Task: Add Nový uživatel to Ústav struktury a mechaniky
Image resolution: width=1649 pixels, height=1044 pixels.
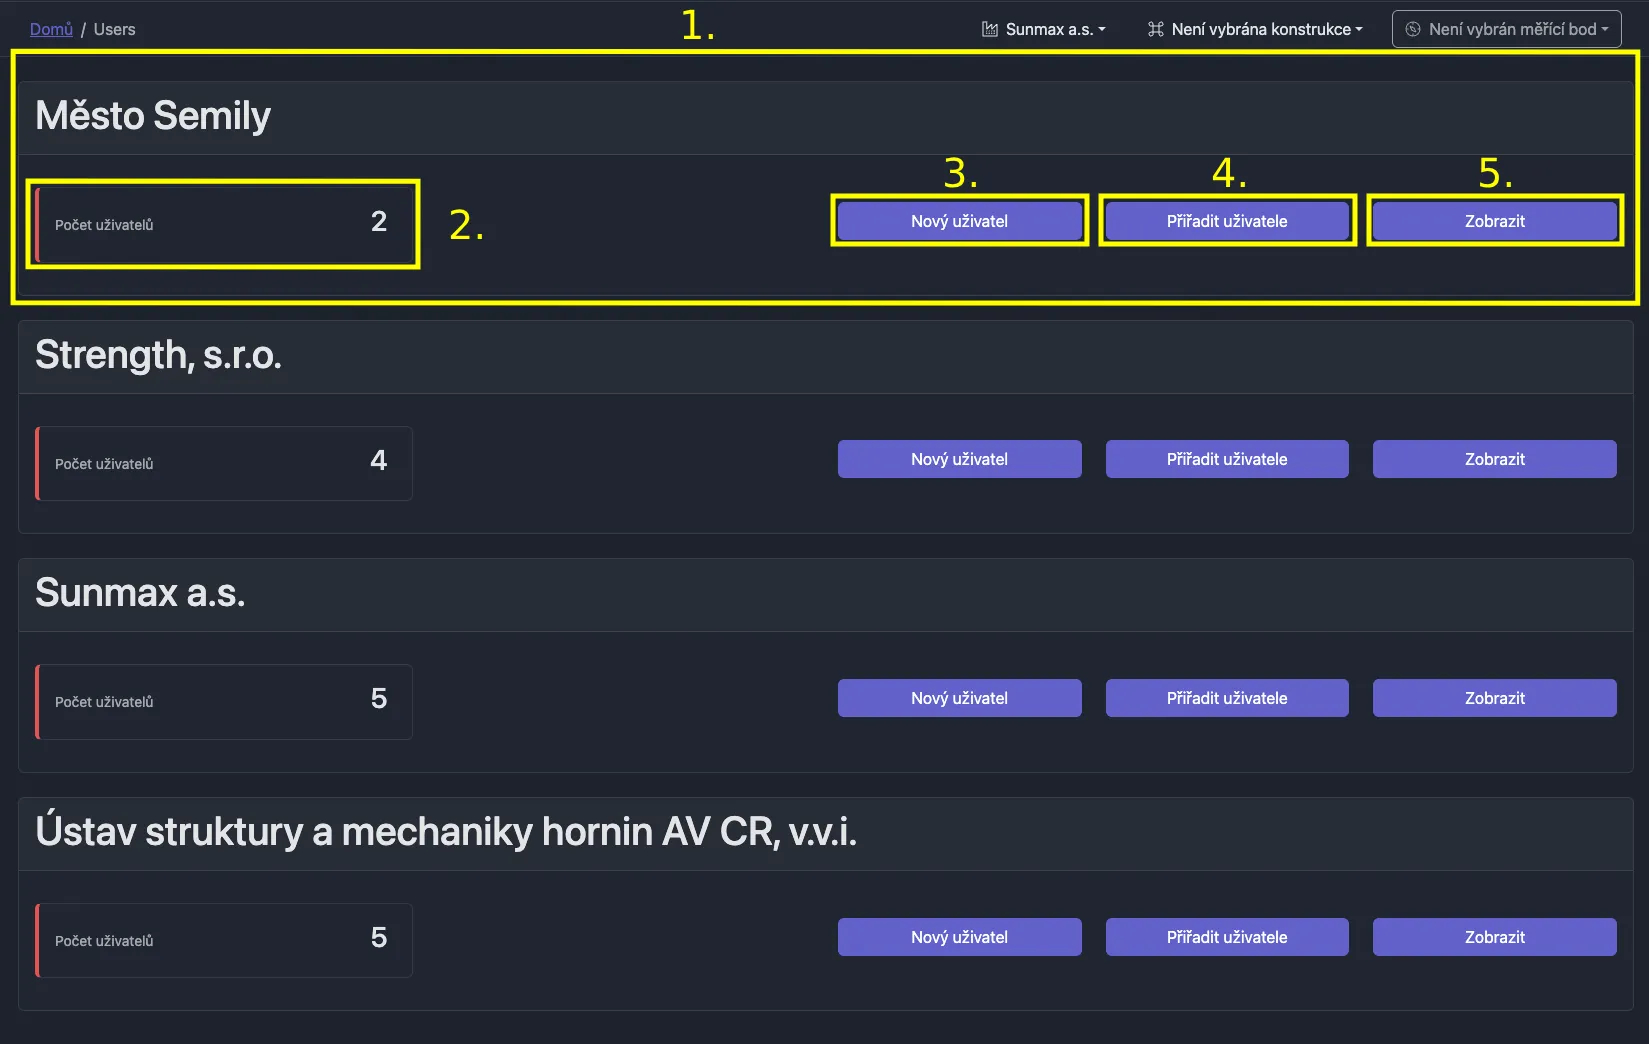Action: click(959, 937)
